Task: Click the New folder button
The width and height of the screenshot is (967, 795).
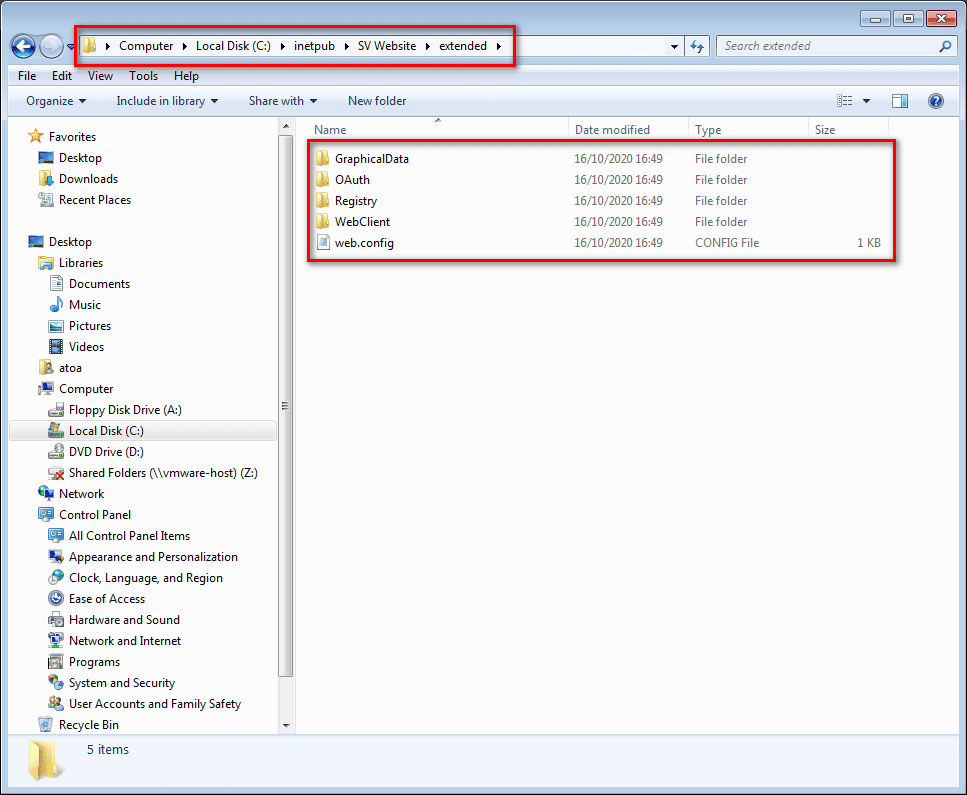Action: [x=377, y=101]
